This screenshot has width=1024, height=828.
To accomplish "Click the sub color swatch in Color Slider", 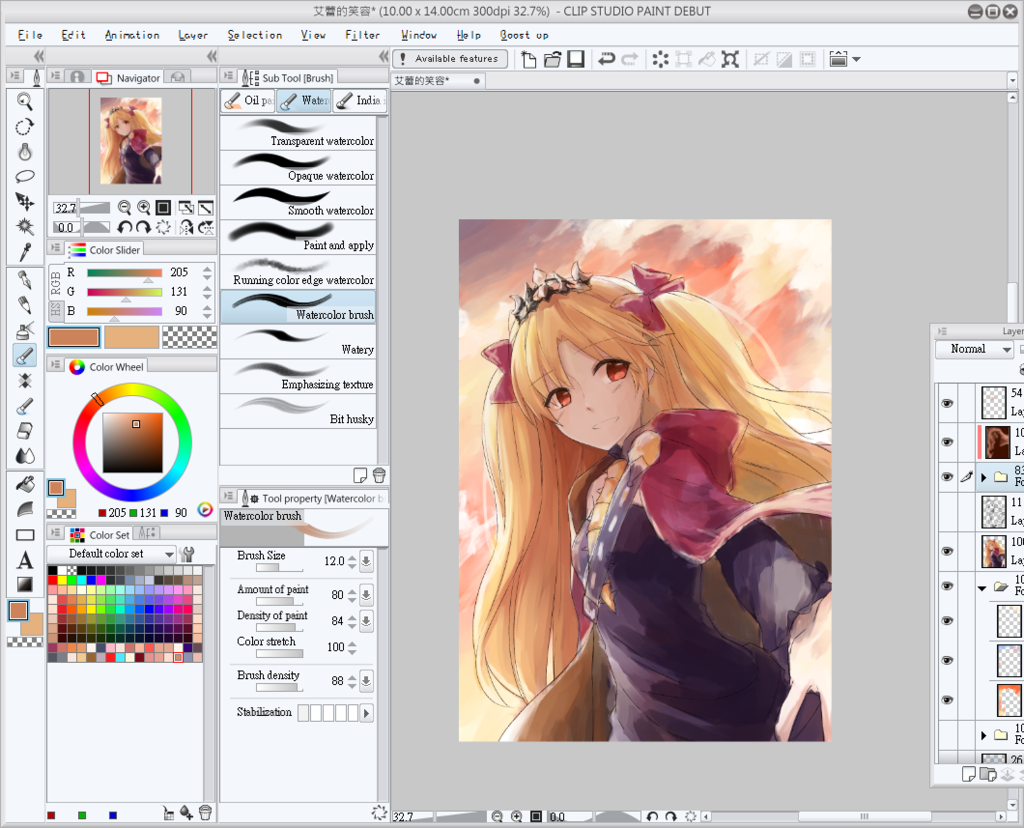I will pos(131,338).
